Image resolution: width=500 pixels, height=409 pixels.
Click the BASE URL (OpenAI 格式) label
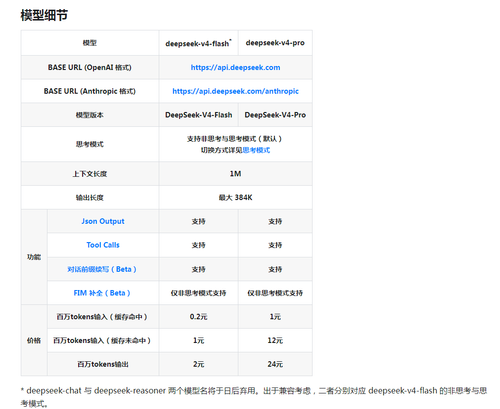click(x=90, y=67)
